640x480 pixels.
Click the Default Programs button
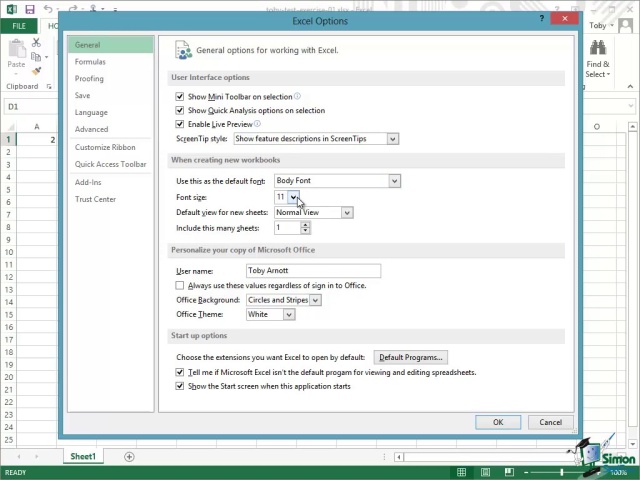pos(411,357)
